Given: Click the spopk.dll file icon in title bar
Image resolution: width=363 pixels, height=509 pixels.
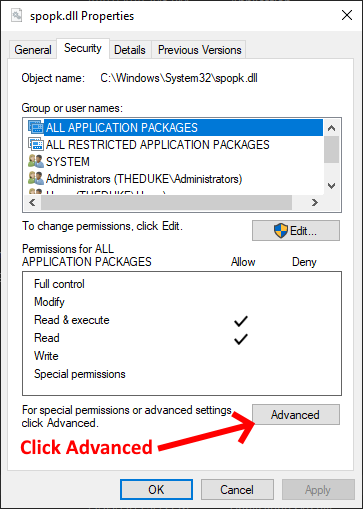Looking at the screenshot, I should tap(17, 15).
